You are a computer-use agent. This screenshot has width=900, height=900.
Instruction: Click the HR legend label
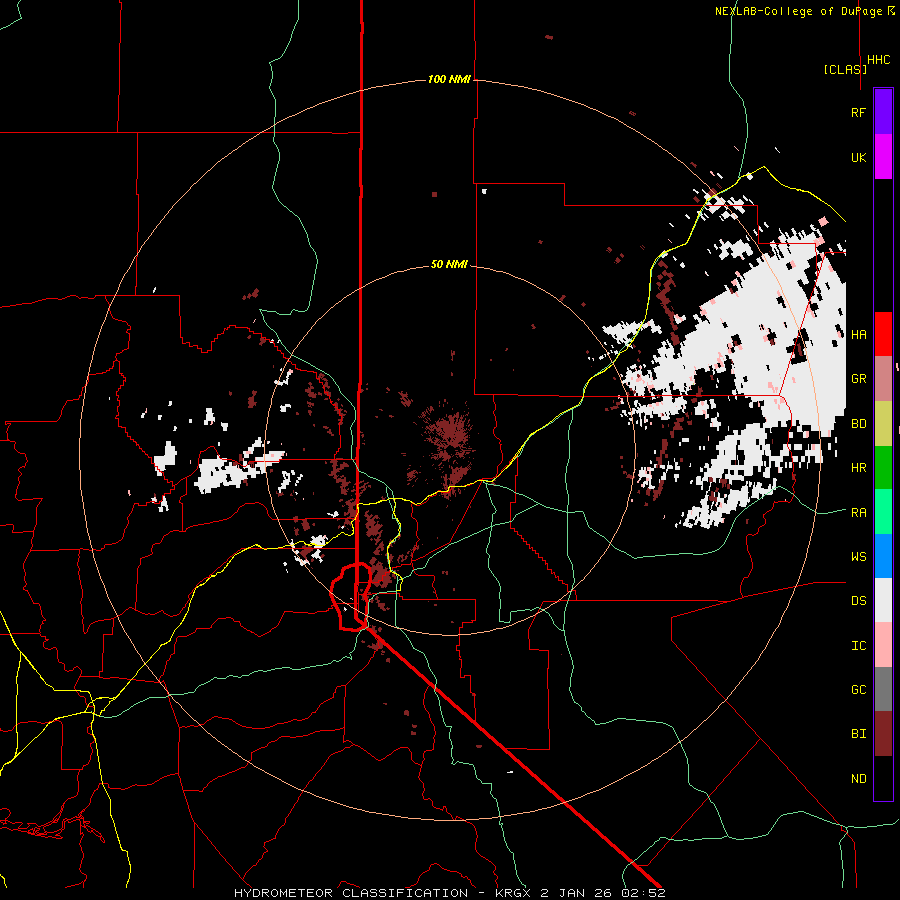point(858,468)
